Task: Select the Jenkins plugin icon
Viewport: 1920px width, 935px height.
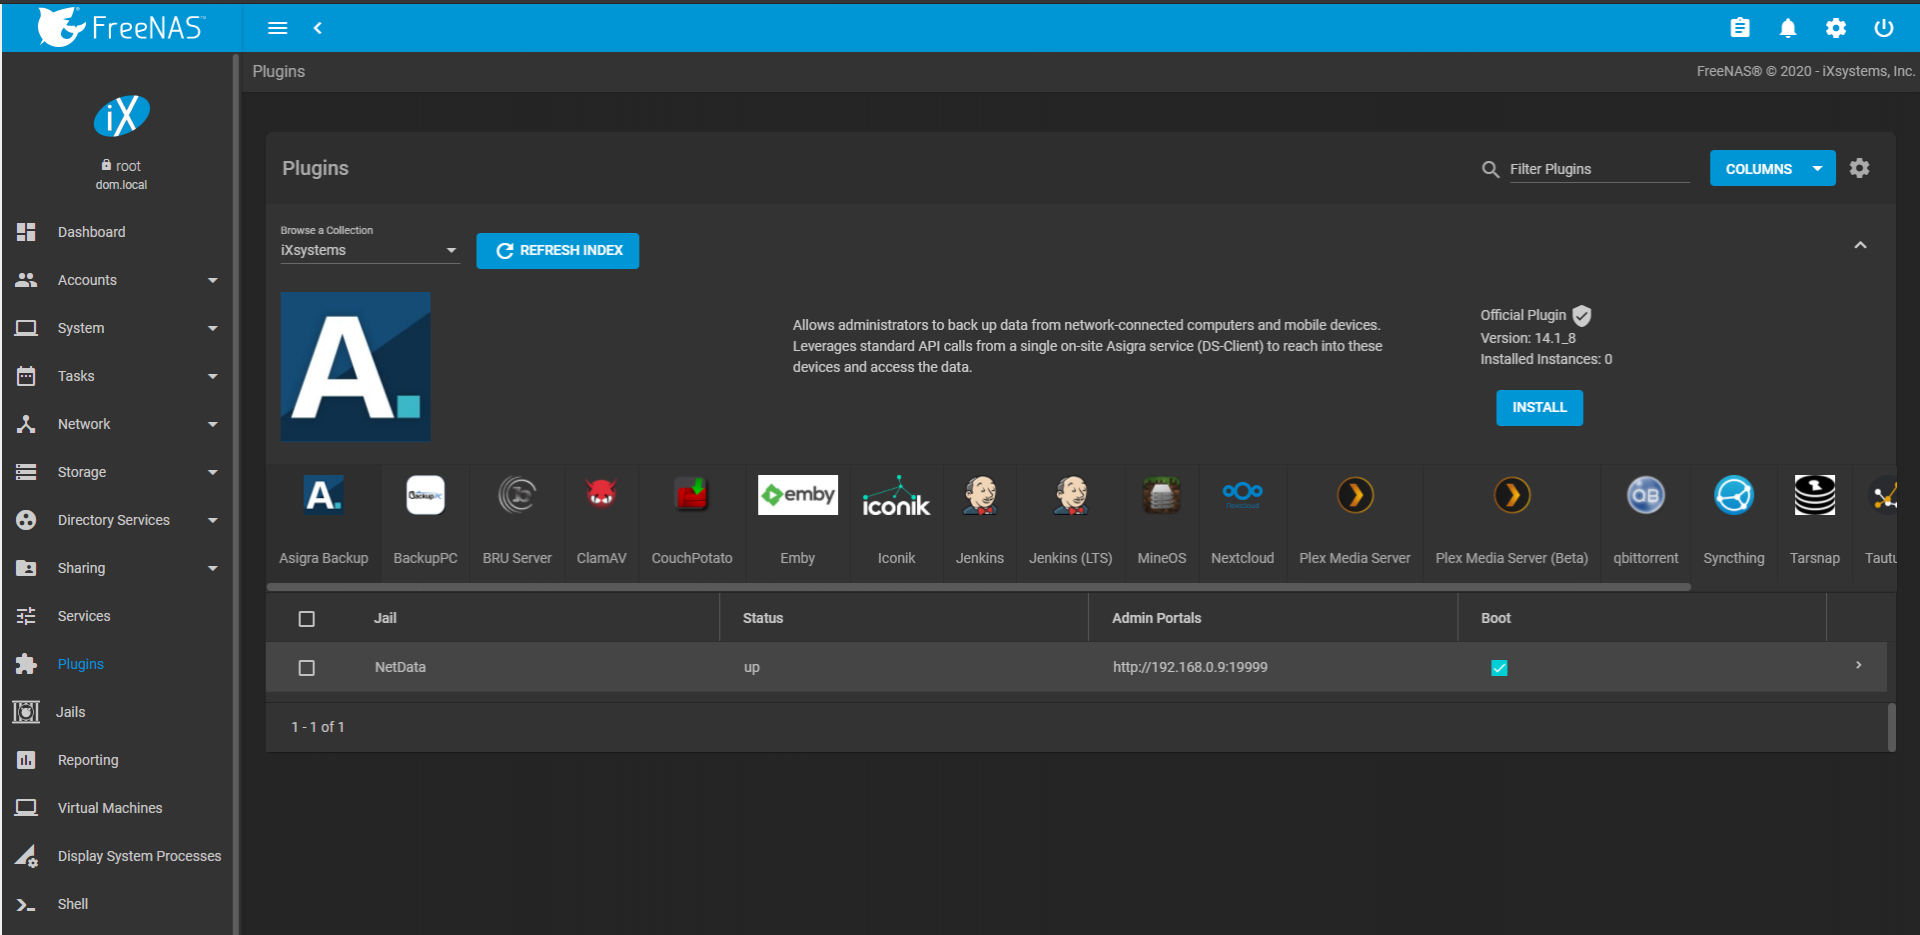Action: click(980, 495)
